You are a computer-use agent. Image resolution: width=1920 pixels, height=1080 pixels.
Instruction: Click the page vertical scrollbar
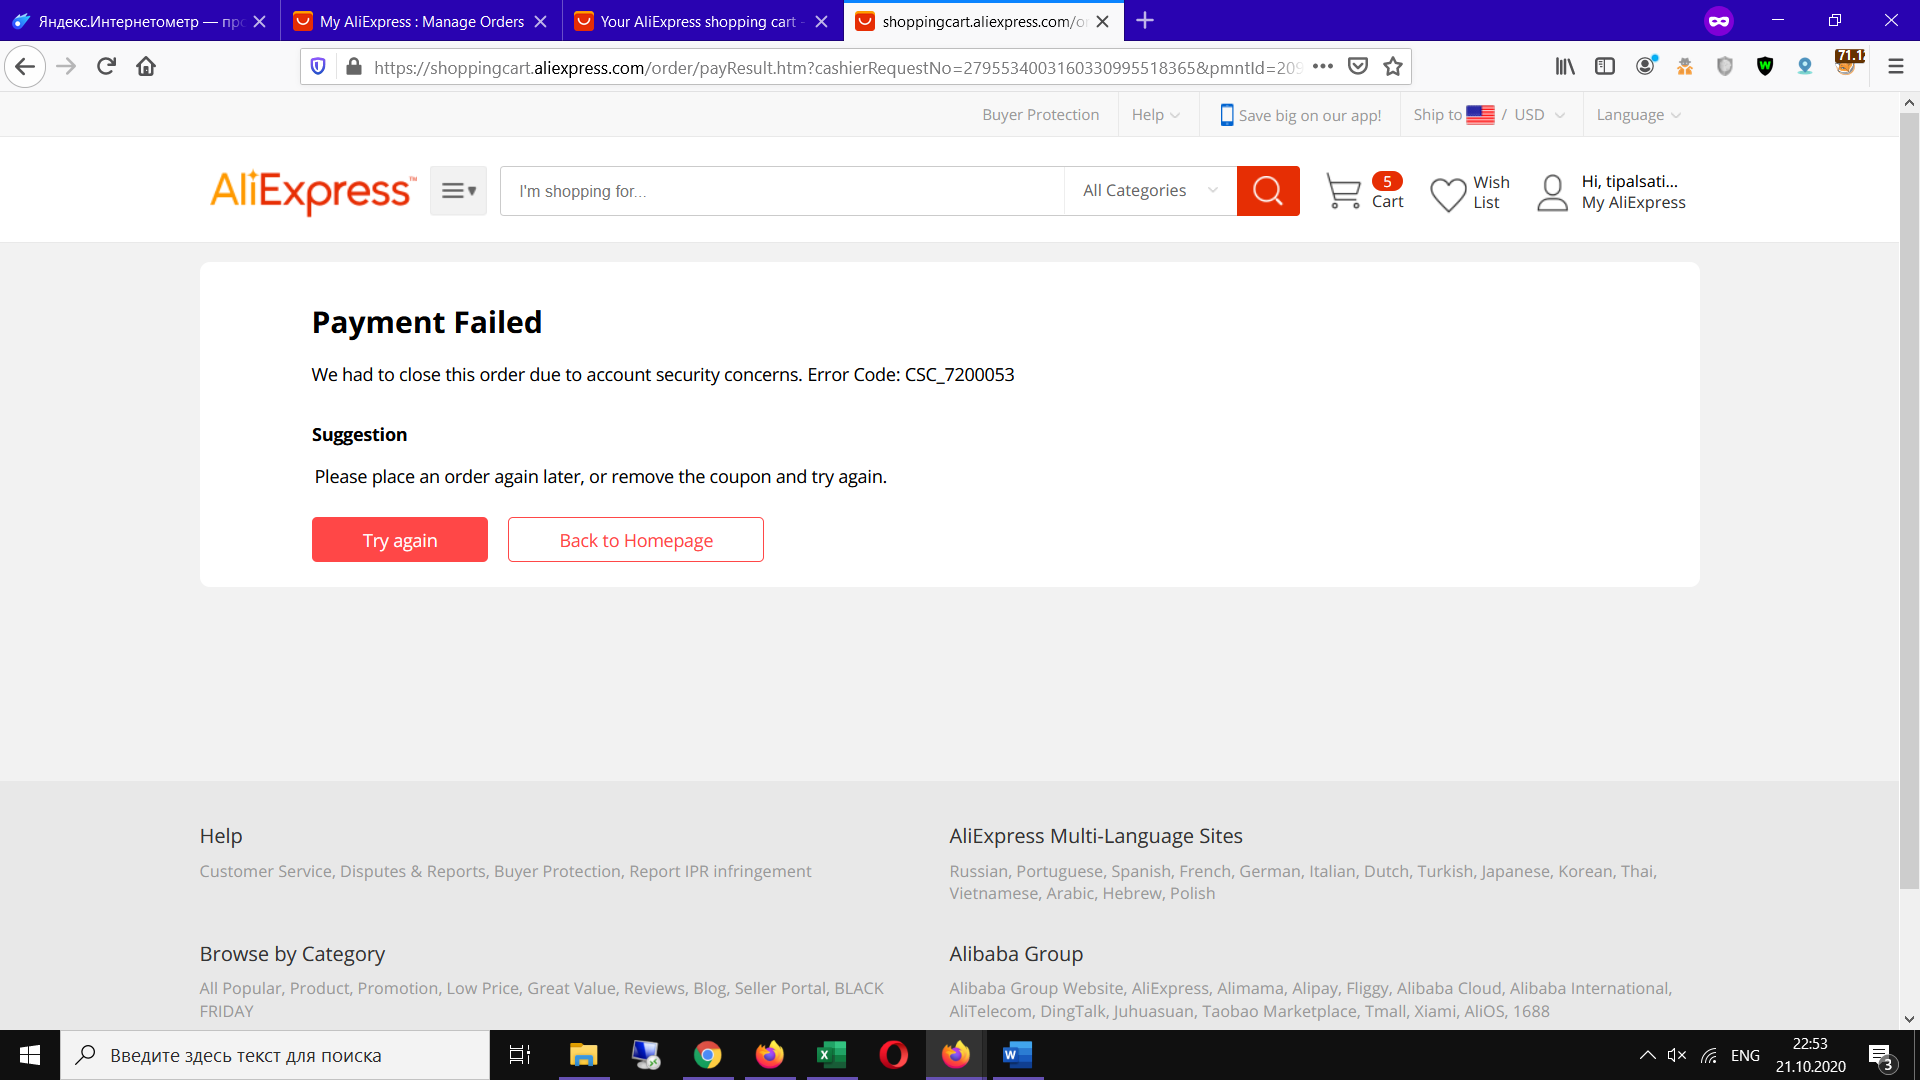(x=1909, y=500)
